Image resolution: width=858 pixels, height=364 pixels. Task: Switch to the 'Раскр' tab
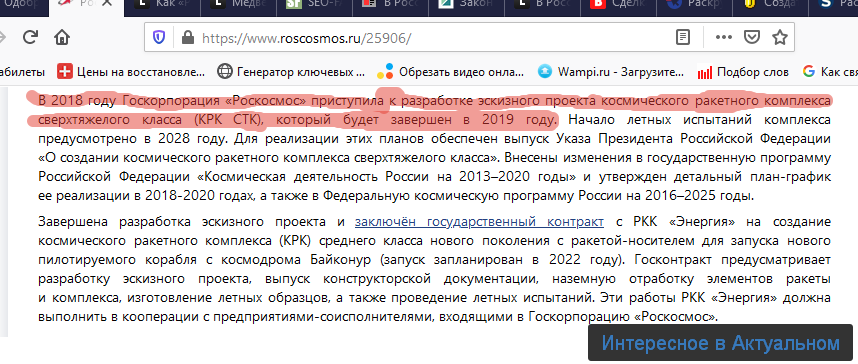[x=694, y=5]
